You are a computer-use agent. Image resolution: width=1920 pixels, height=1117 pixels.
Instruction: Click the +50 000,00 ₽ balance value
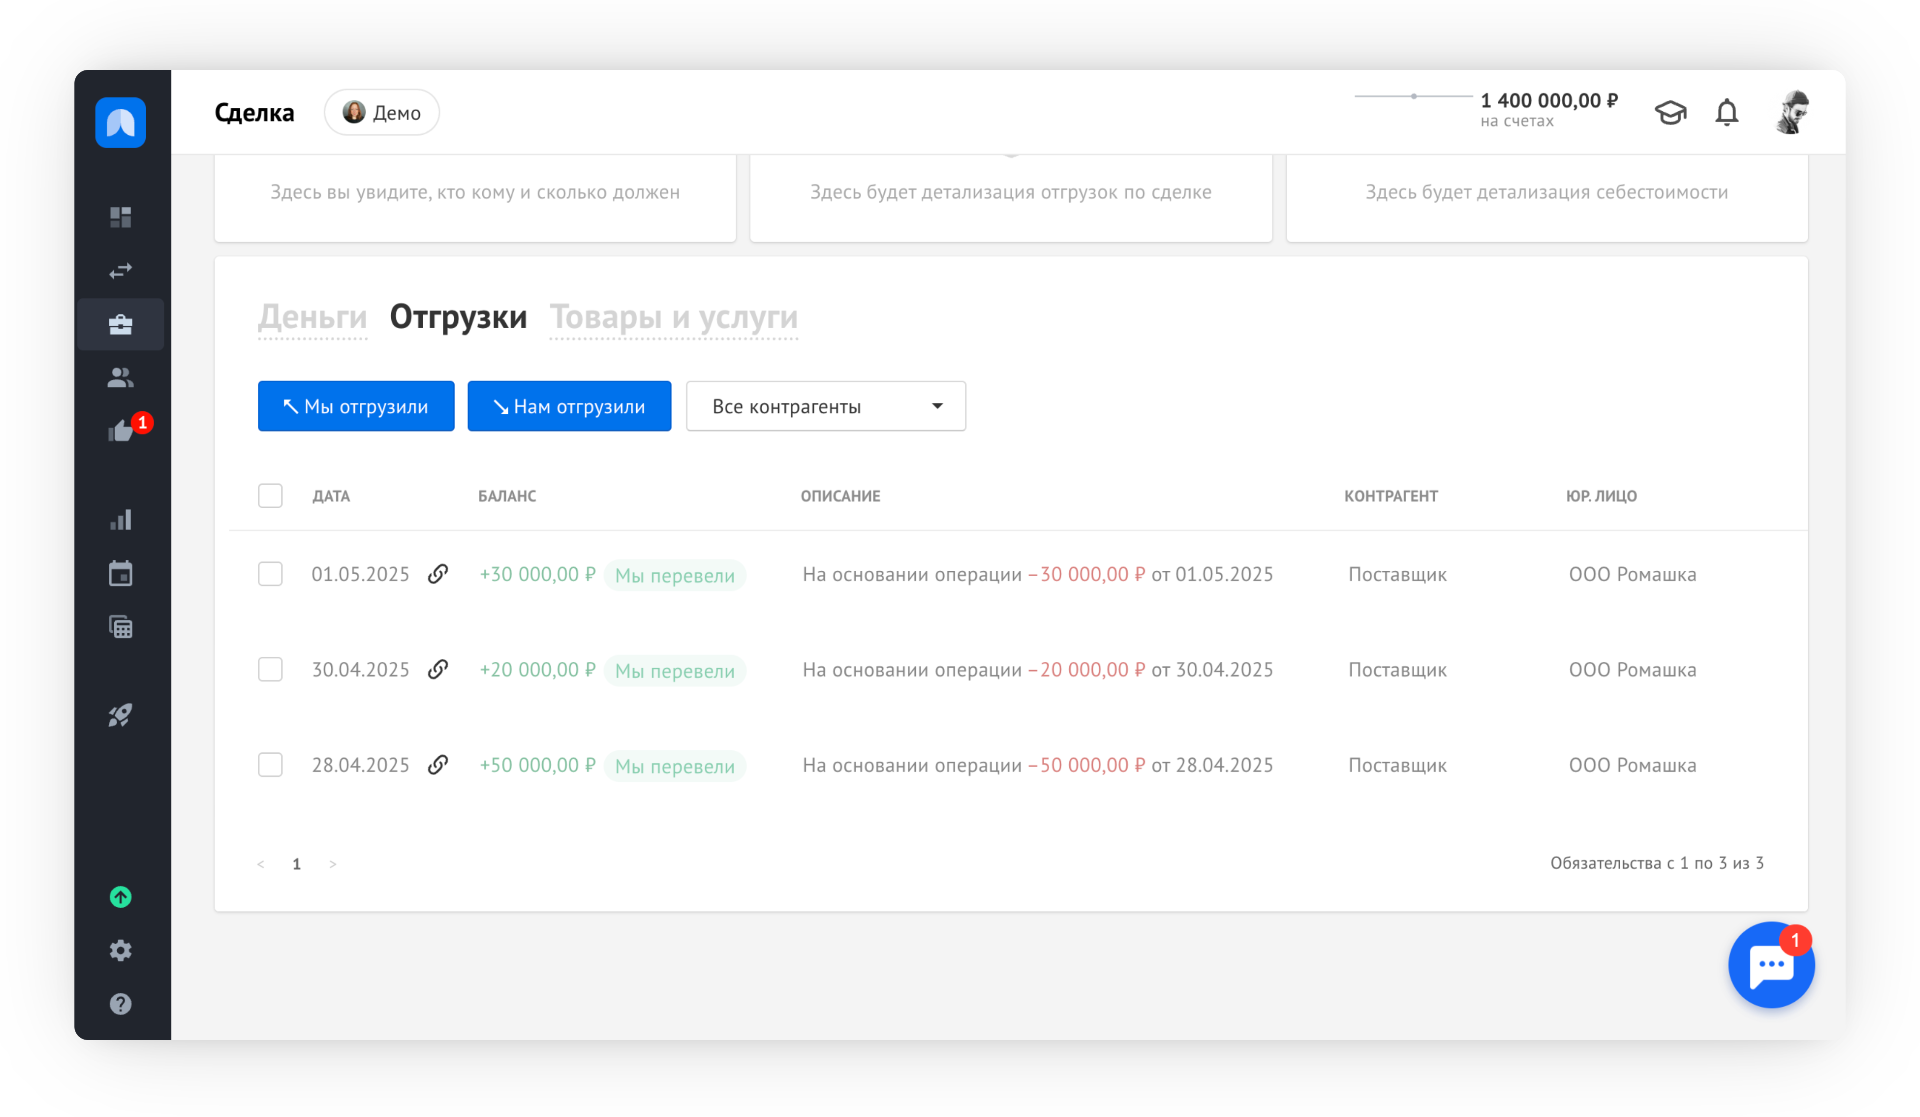point(538,765)
